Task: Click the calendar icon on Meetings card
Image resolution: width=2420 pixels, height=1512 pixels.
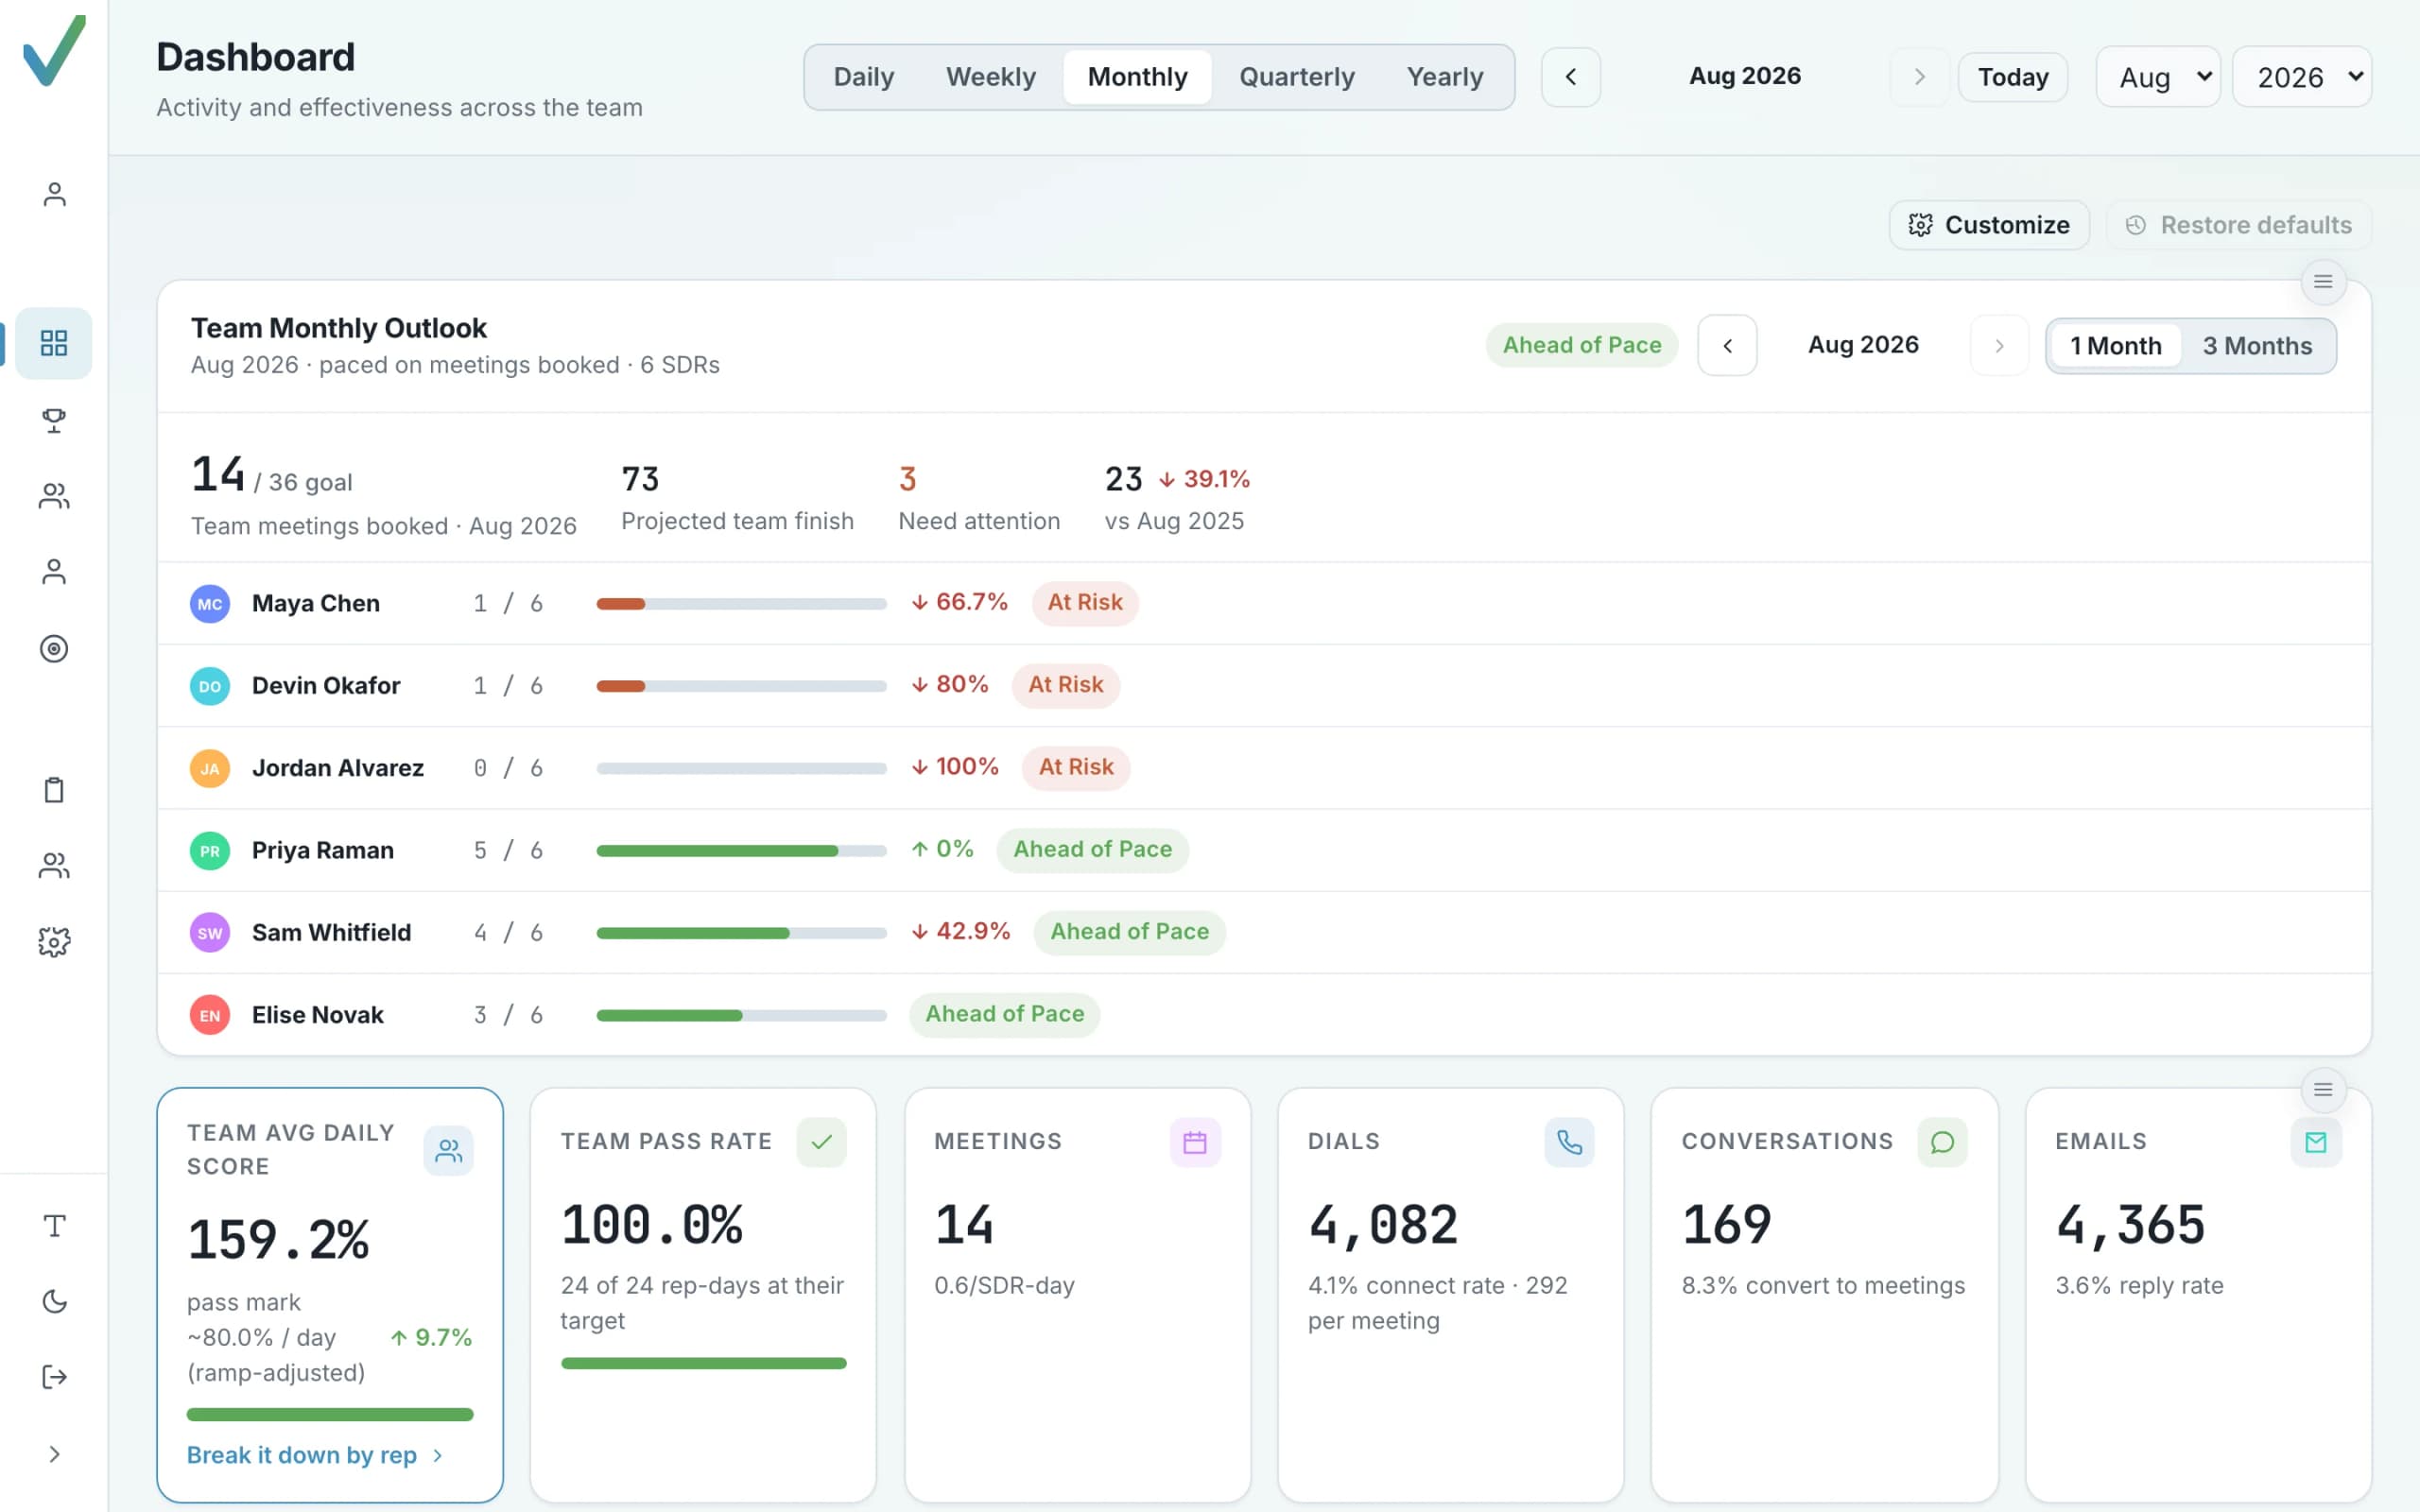Action: coord(1195,1142)
